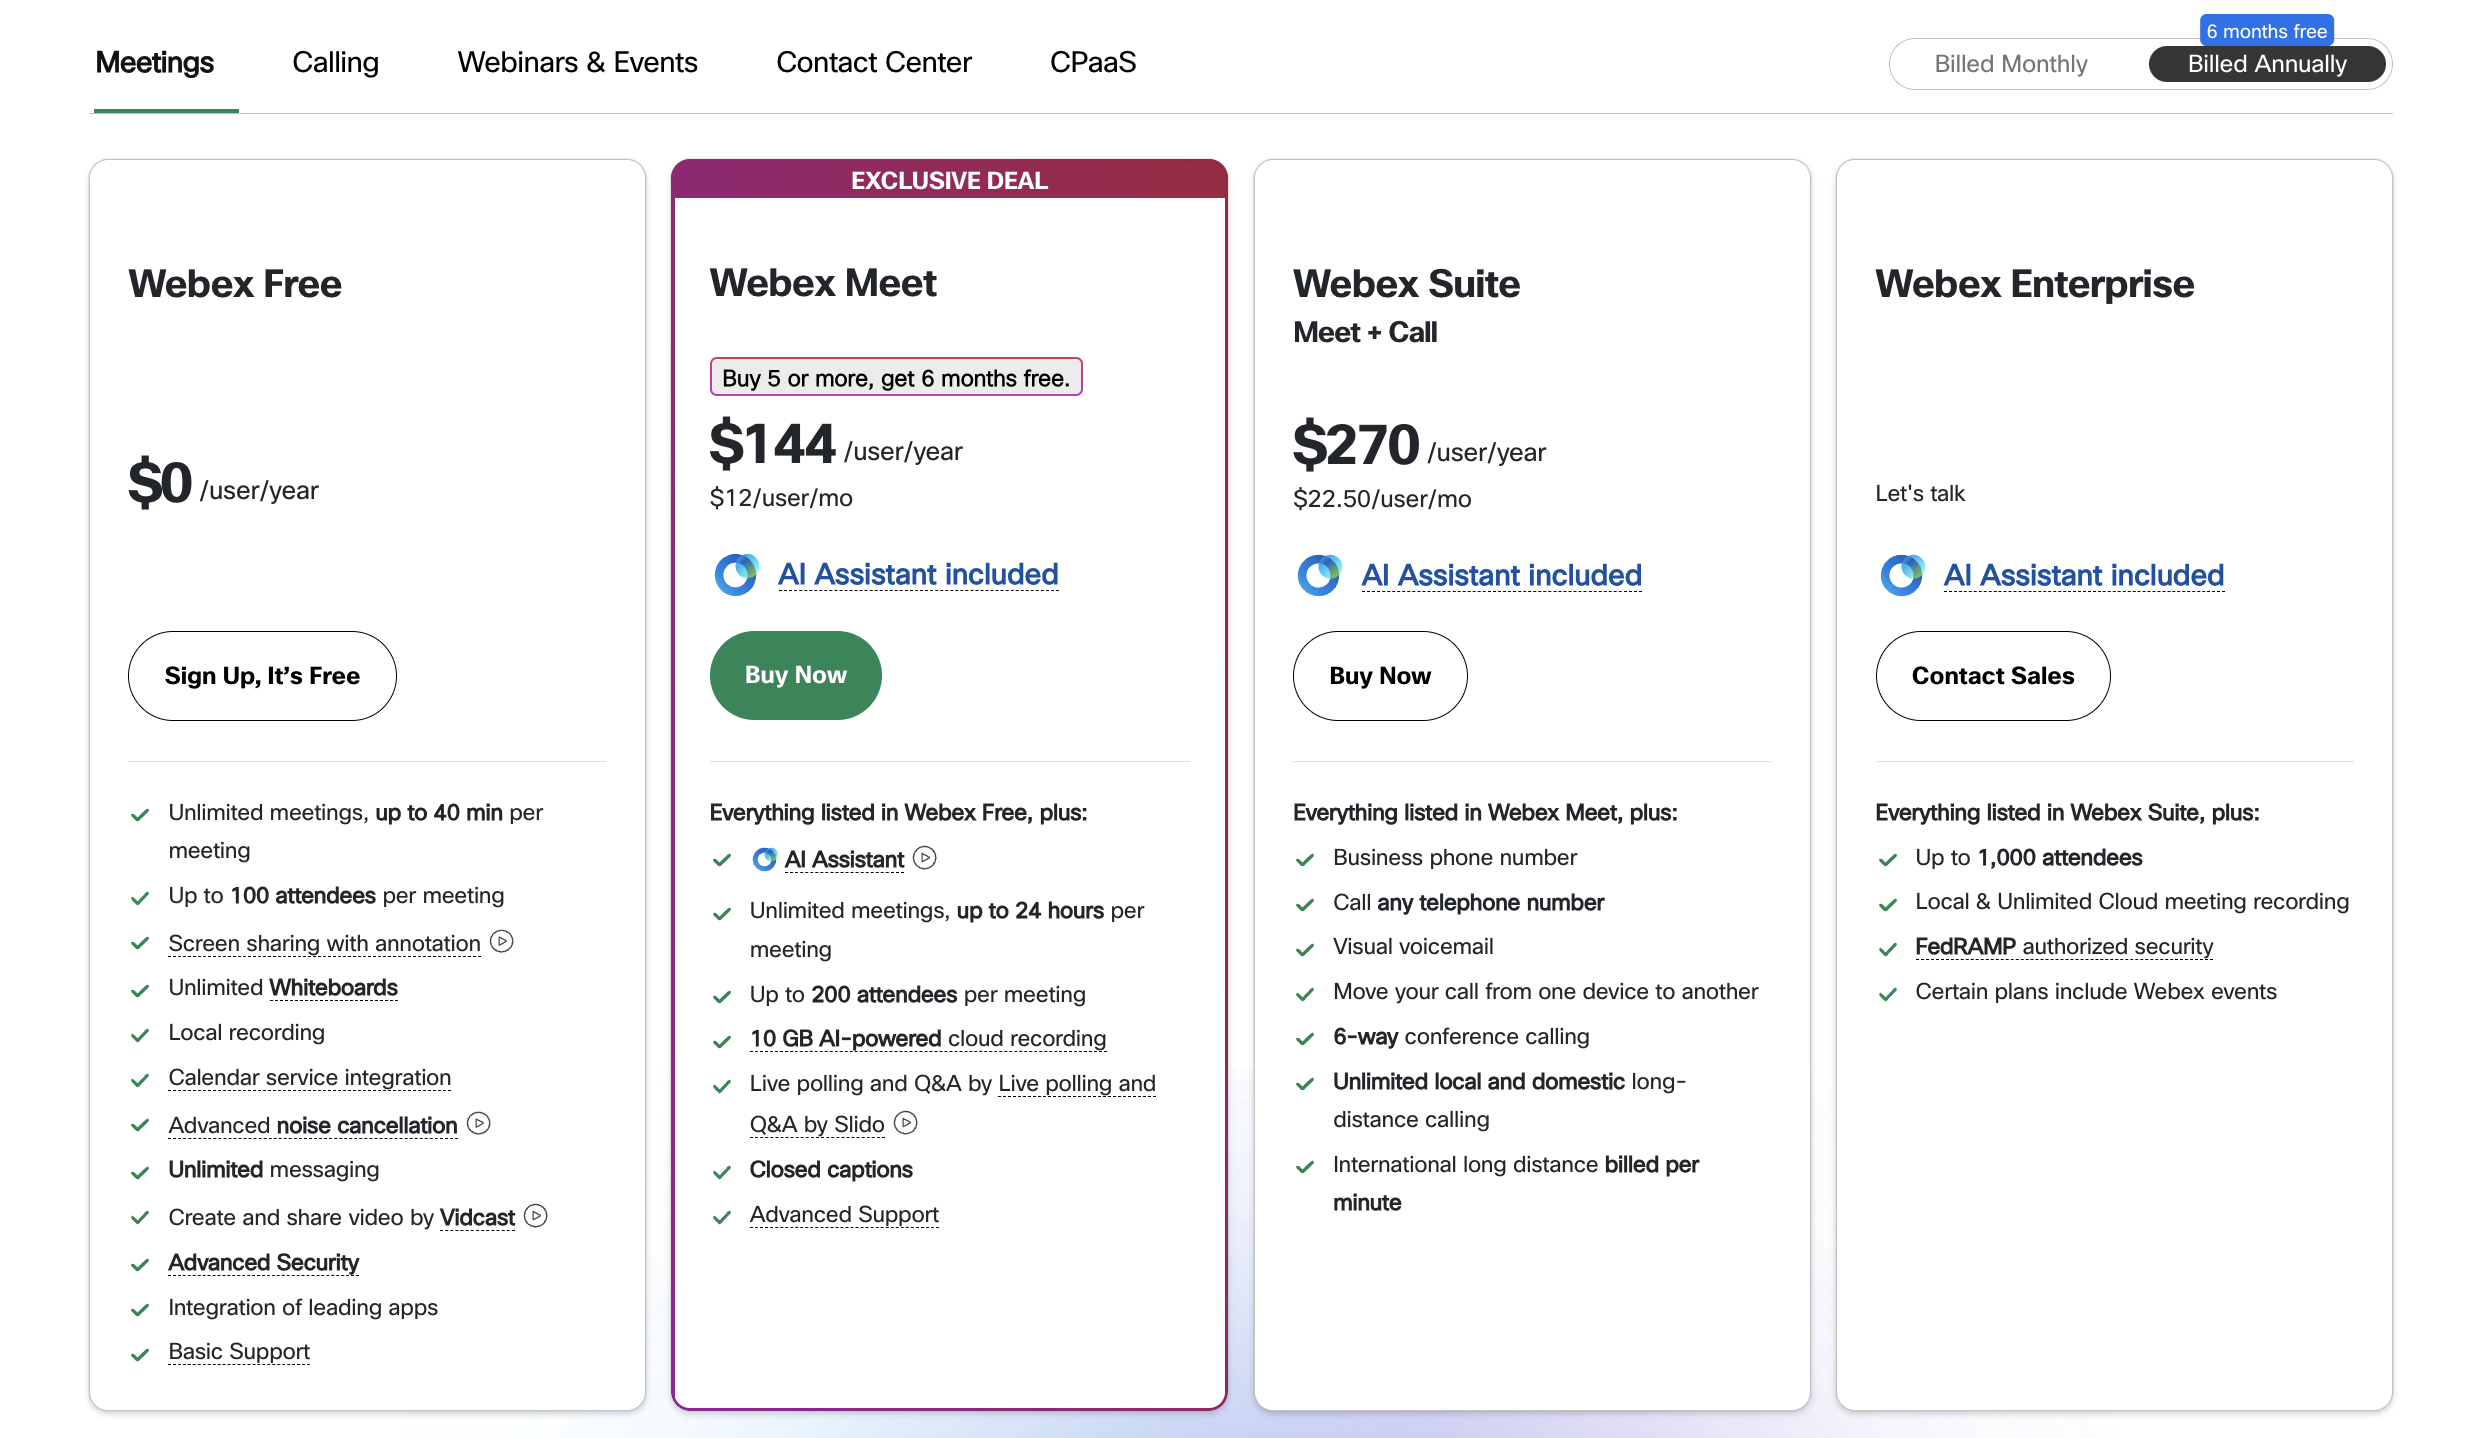Select the Billed Annually option
Viewport: 2470px width, 1438px height.
[x=2266, y=64]
